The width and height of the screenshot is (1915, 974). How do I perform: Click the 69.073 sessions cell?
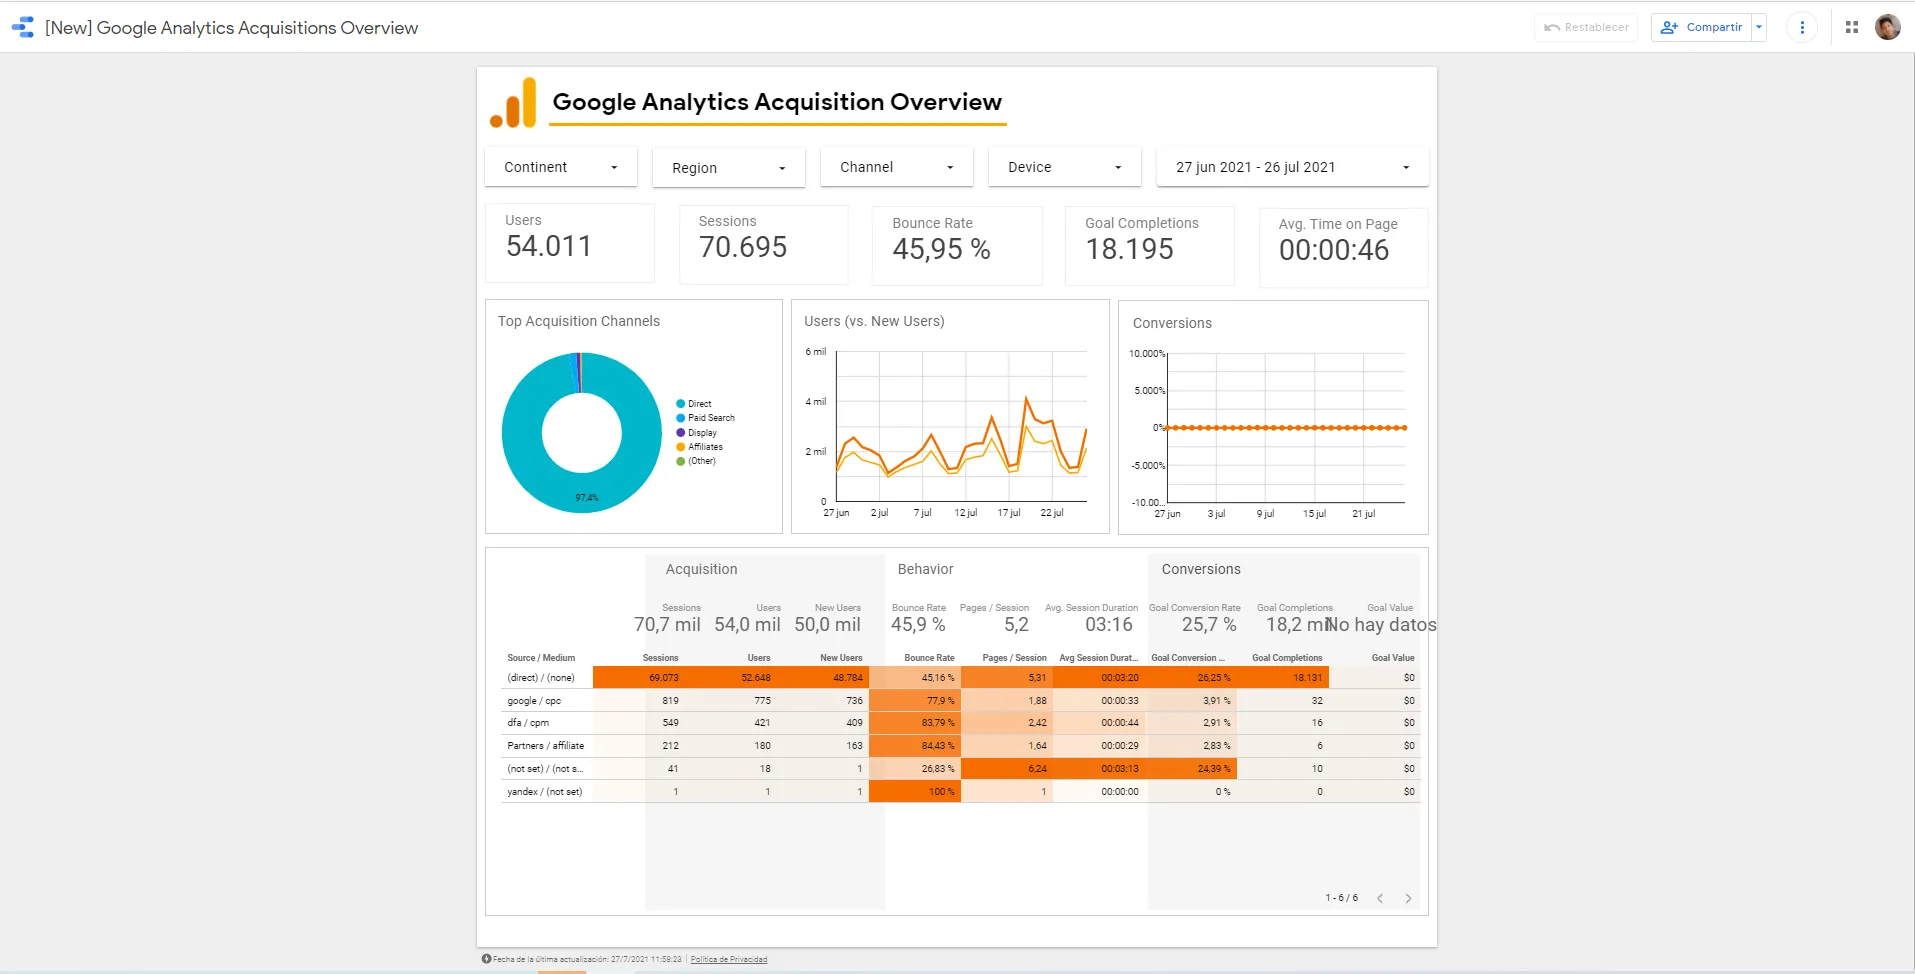[638, 678]
